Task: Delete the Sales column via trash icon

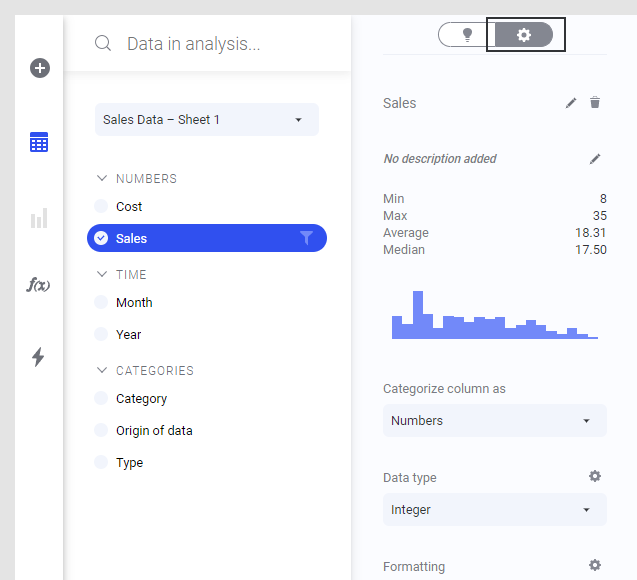Action: [595, 102]
